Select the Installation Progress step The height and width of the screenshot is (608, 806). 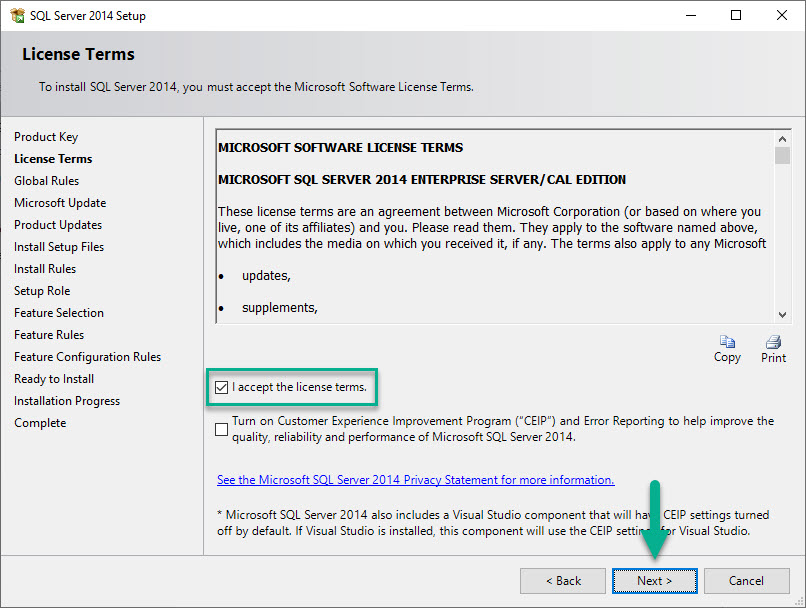(x=67, y=401)
